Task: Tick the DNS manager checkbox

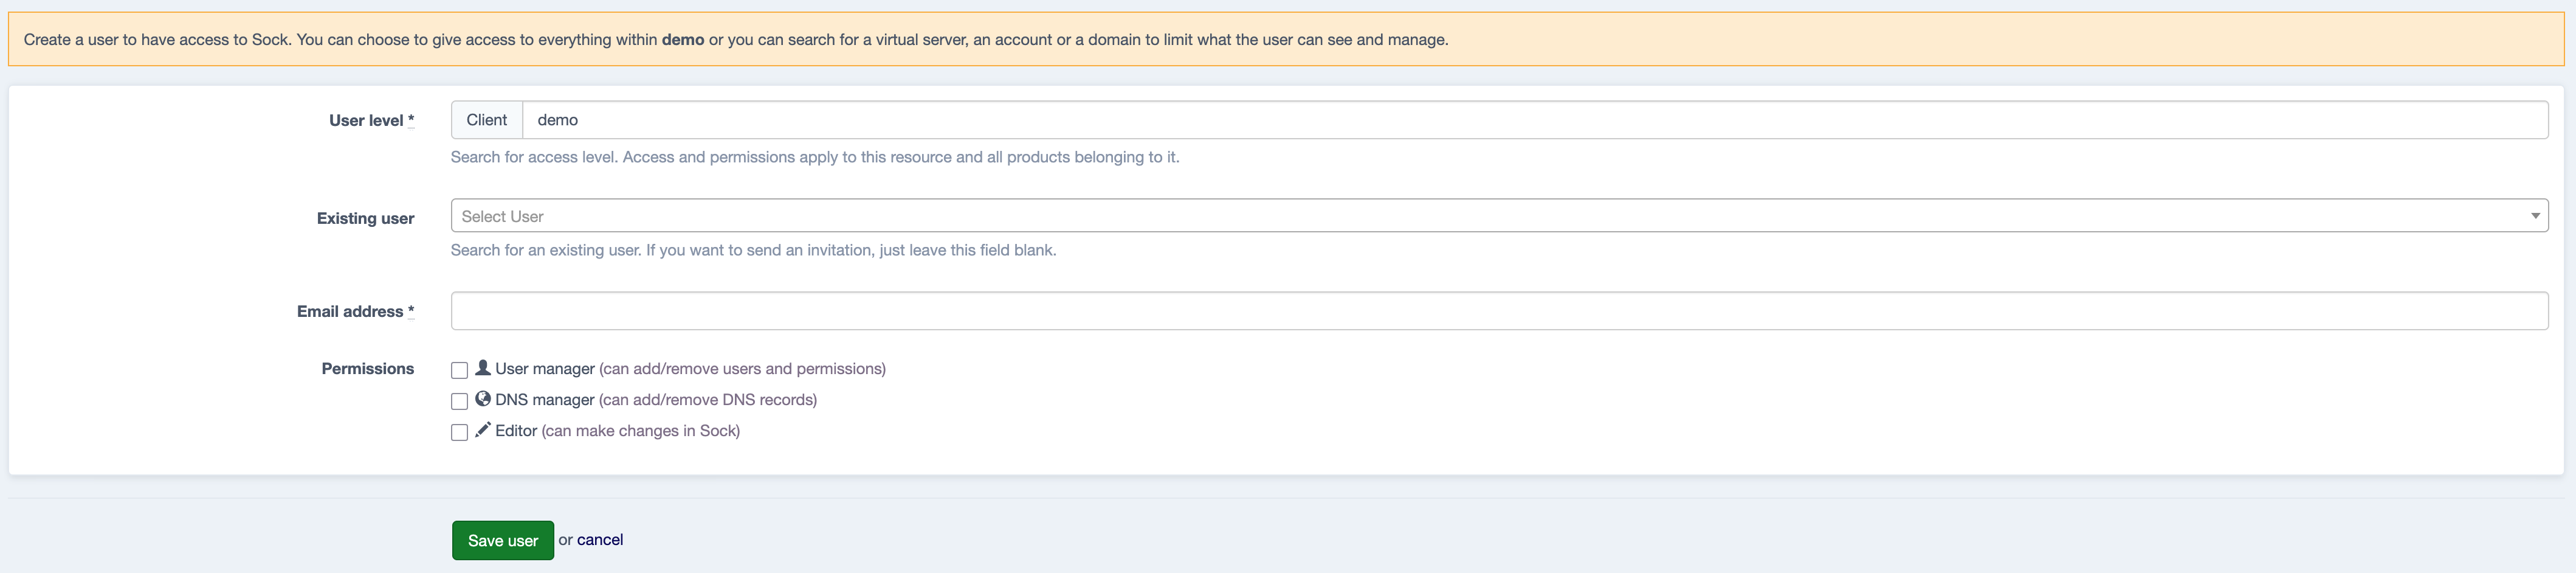Action: pyautogui.click(x=459, y=401)
